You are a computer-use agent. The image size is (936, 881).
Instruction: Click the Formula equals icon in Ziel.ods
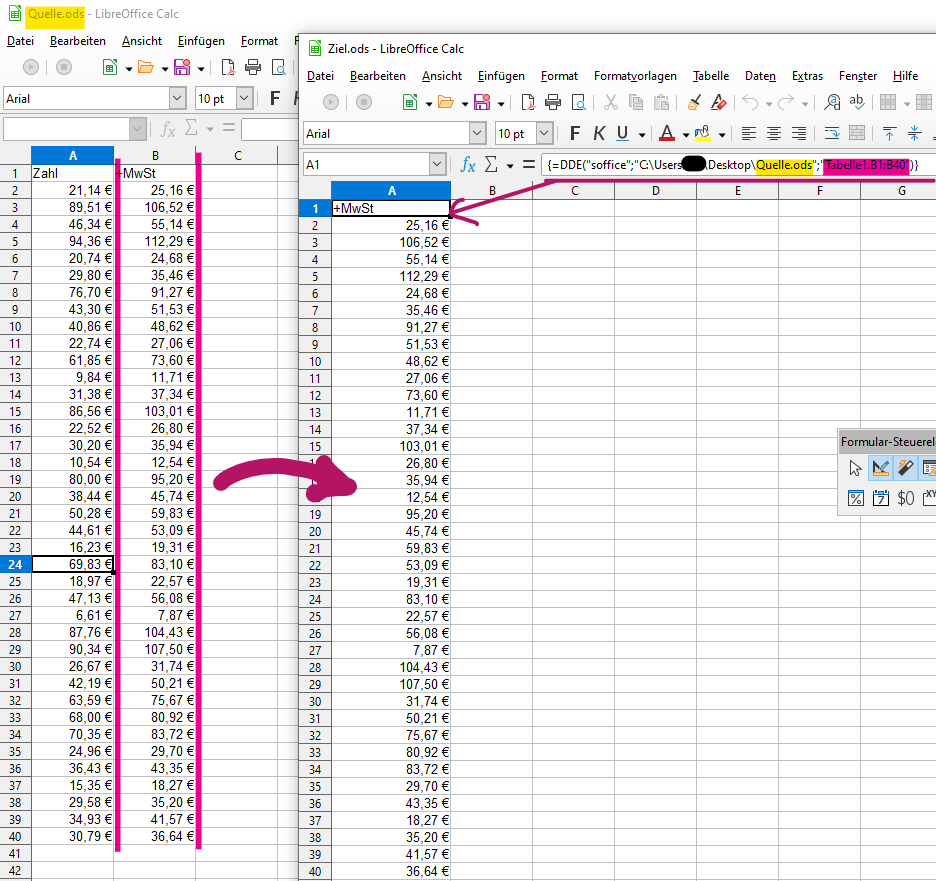[x=528, y=164]
